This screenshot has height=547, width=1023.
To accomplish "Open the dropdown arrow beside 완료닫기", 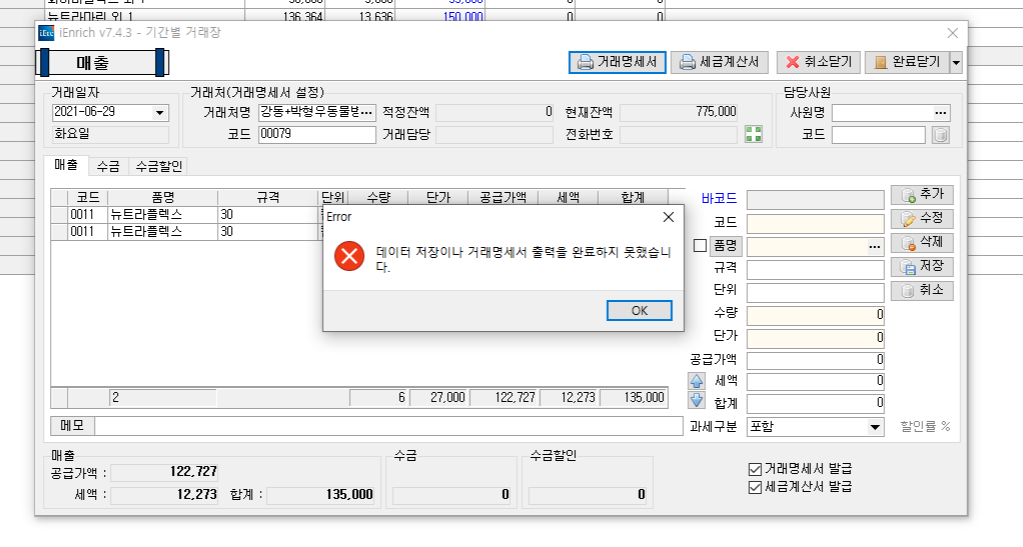I will (956, 62).
